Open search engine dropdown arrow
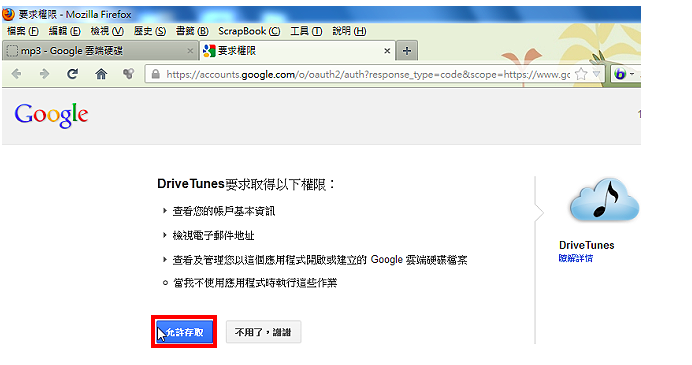Screen dimensions: 692x365 632,74
